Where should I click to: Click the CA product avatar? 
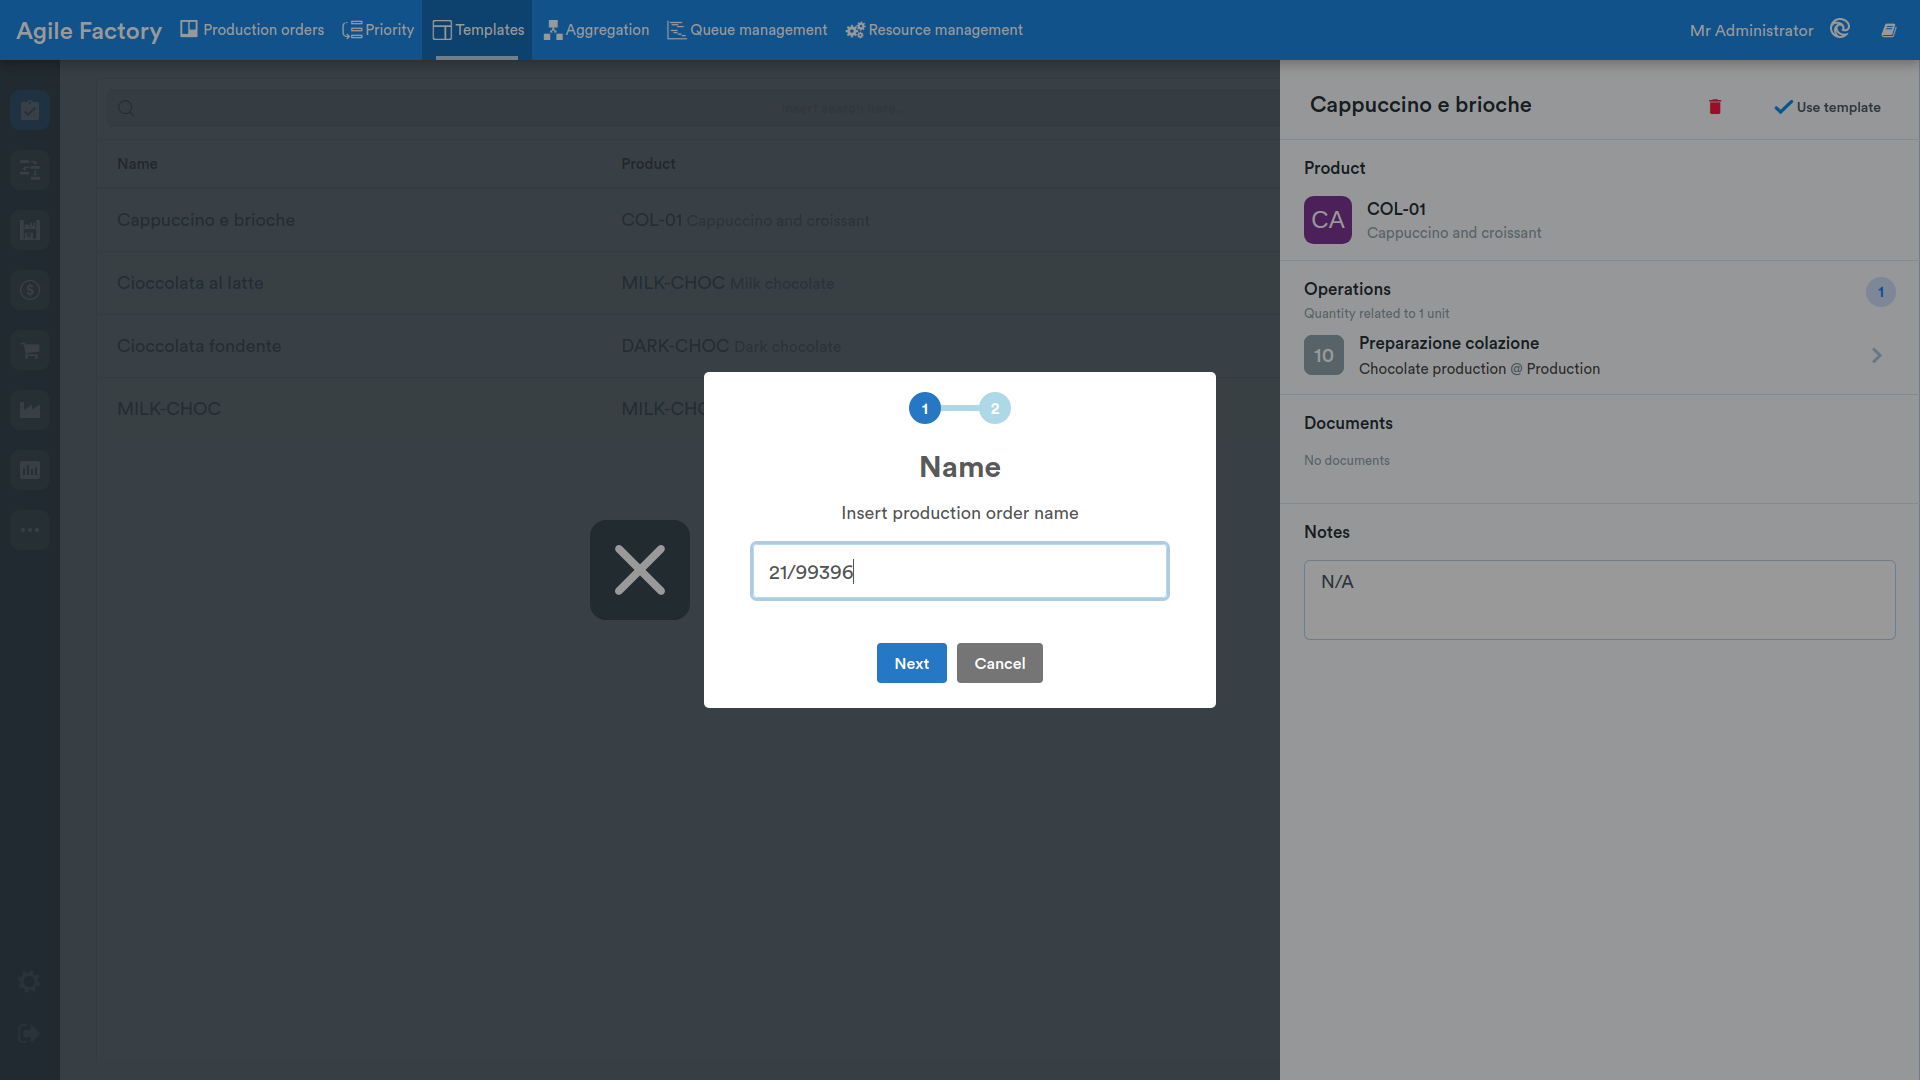[1328, 220]
